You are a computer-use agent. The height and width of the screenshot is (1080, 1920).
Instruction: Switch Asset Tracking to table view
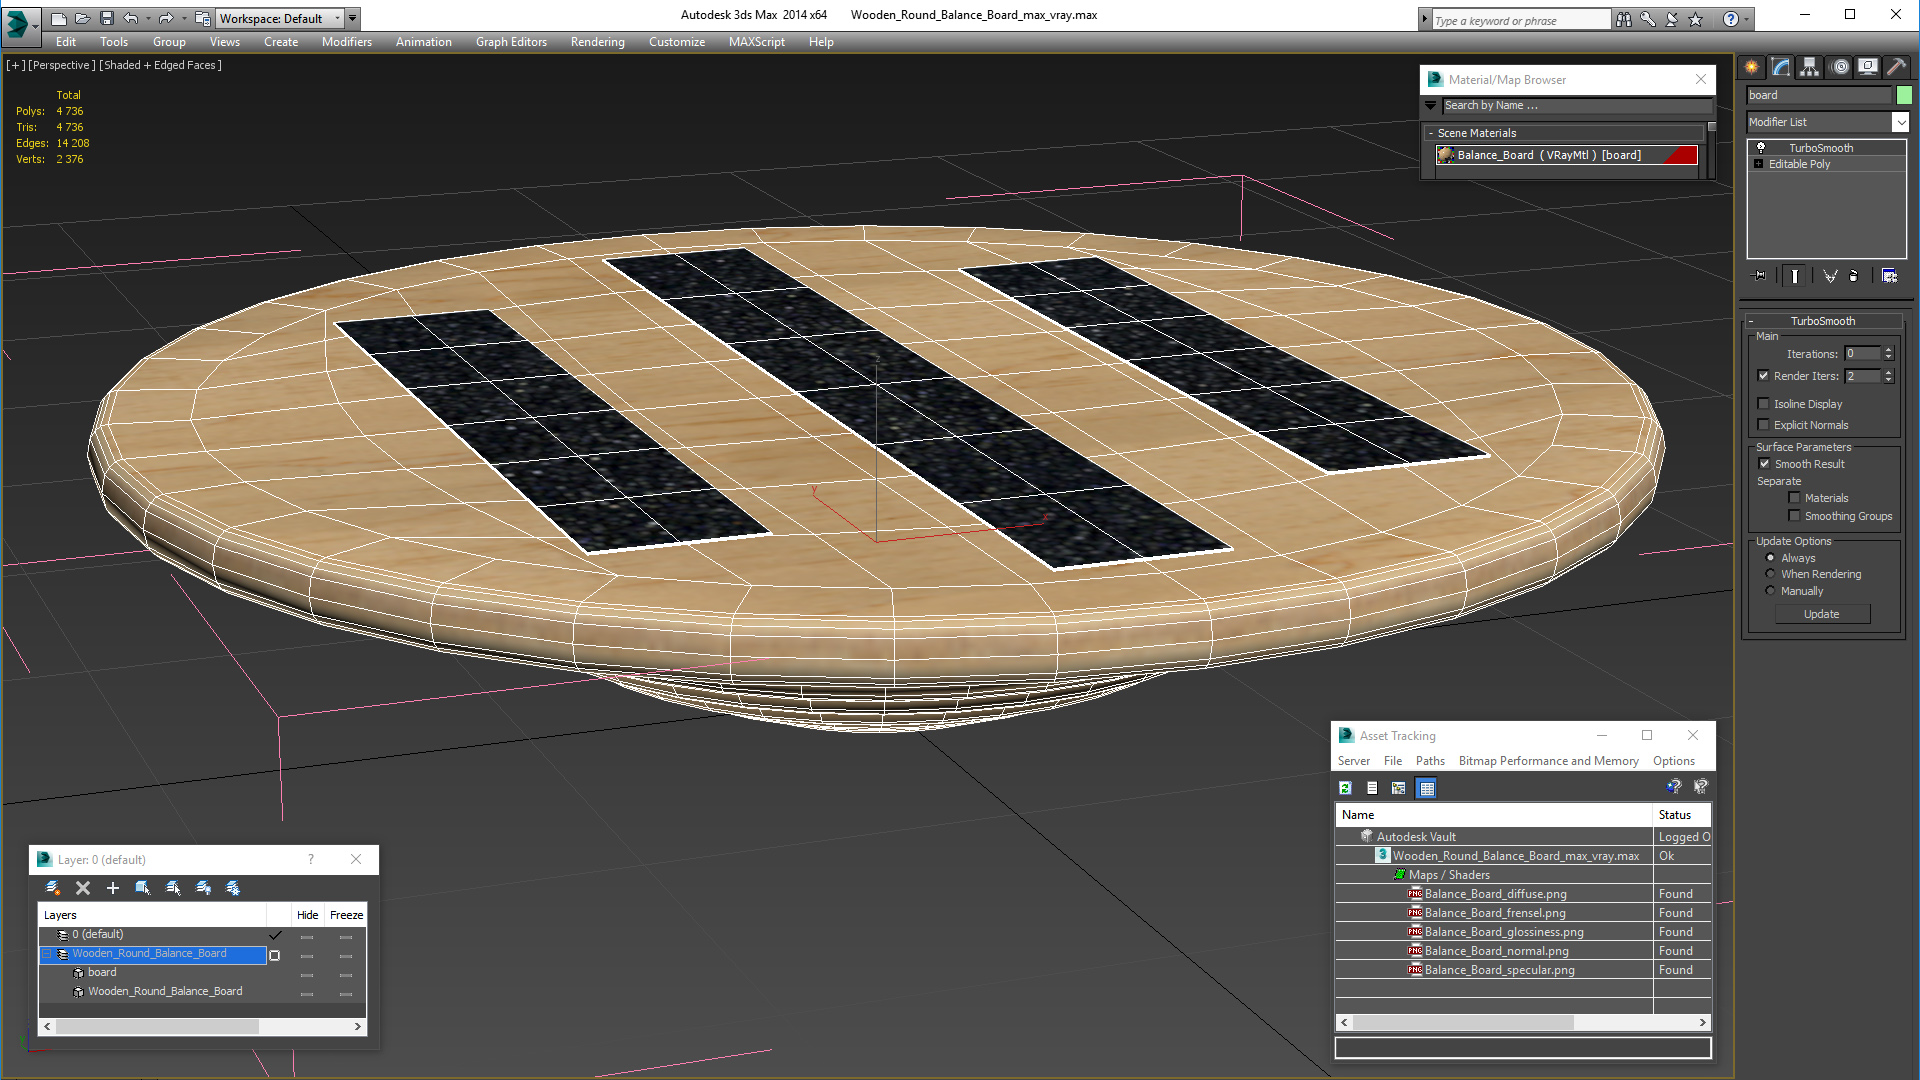pos(1427,788)
